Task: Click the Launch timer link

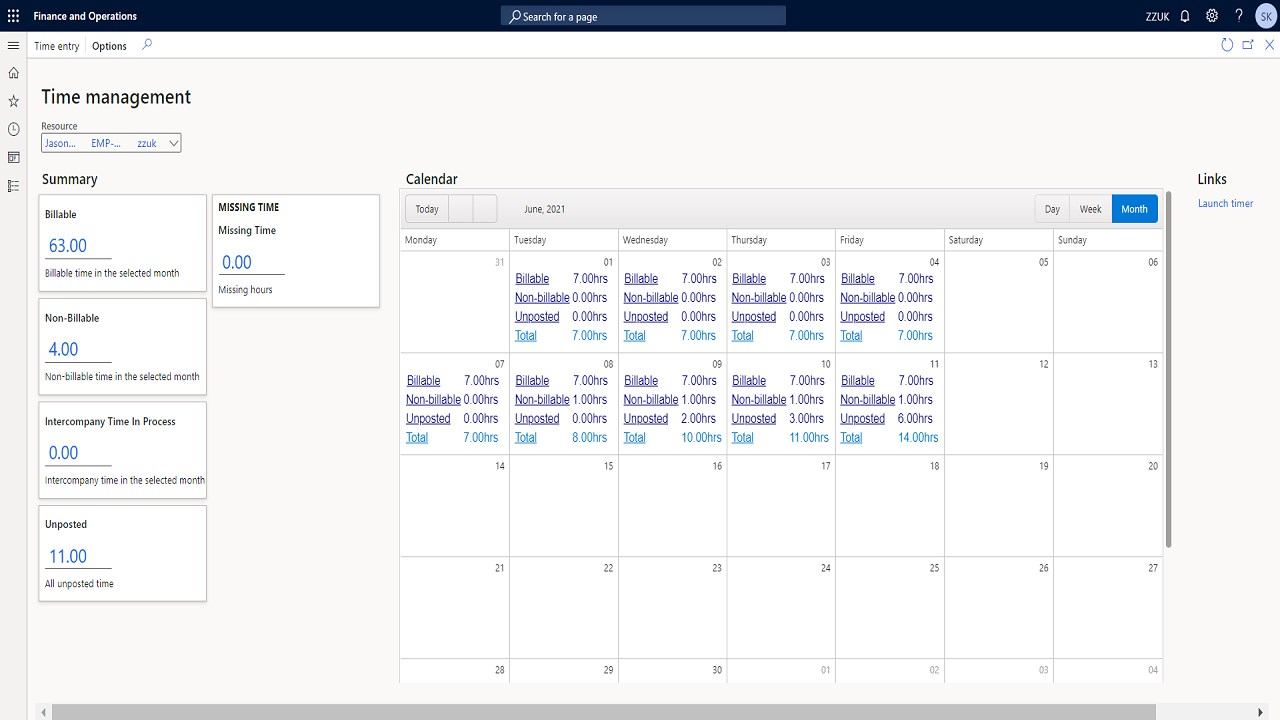Action: (x=1226, y=204)
